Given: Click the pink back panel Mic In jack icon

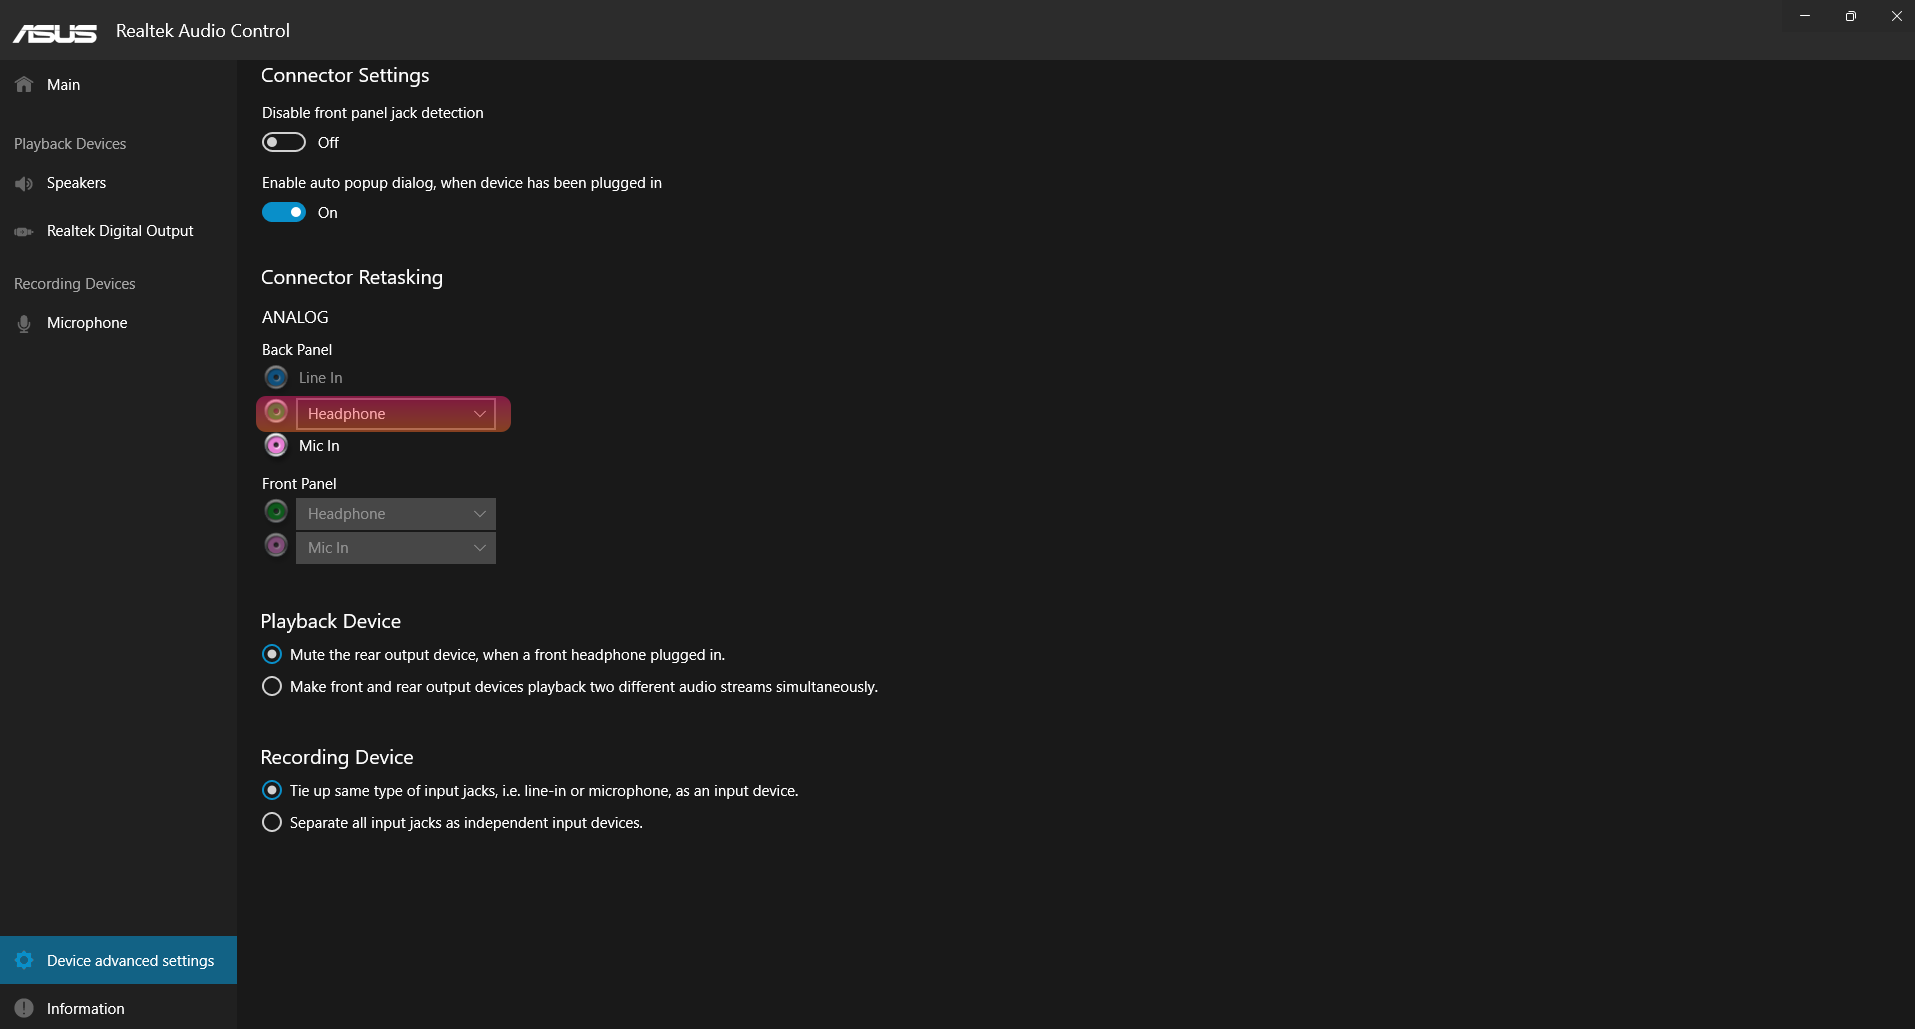Looking at the screenshot, I should (x=276, y=445).
